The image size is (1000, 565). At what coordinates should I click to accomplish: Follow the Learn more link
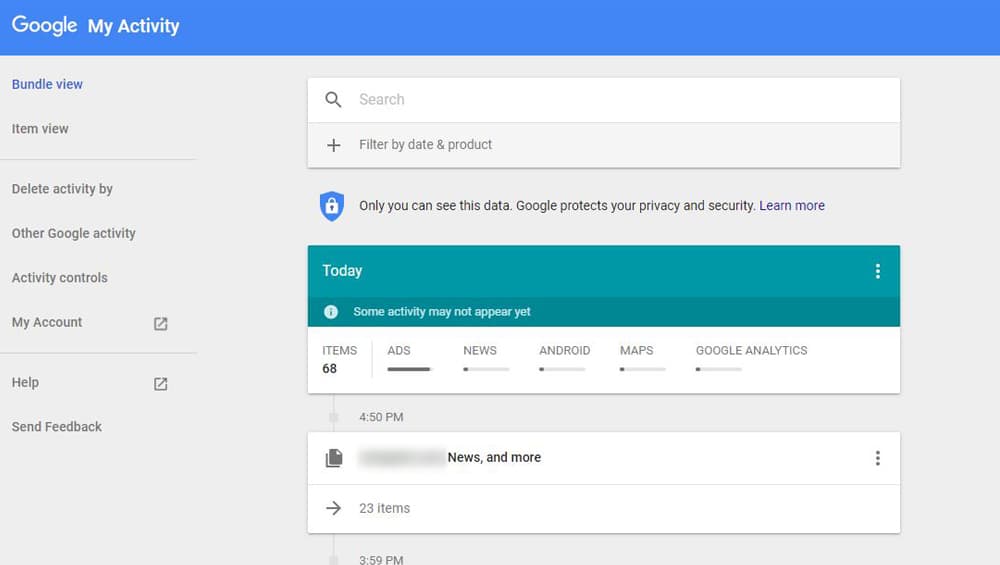[x=791, y=205]
